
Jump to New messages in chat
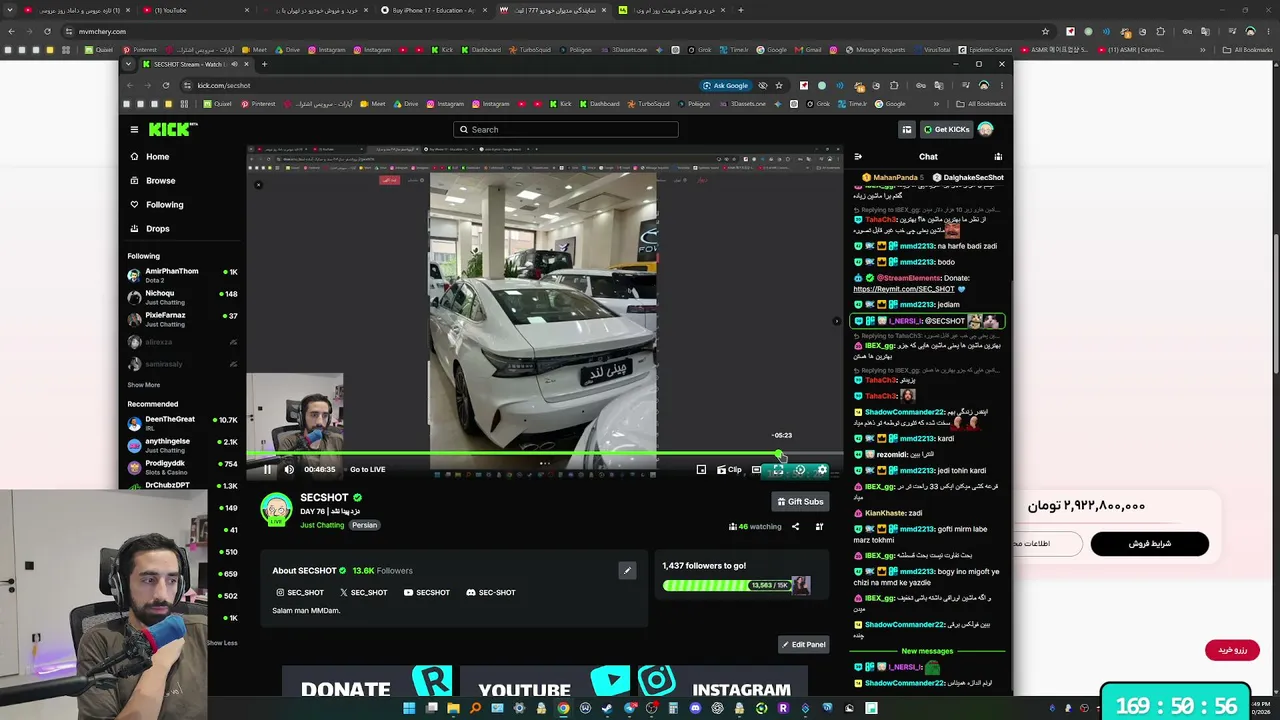coord(927,651)
